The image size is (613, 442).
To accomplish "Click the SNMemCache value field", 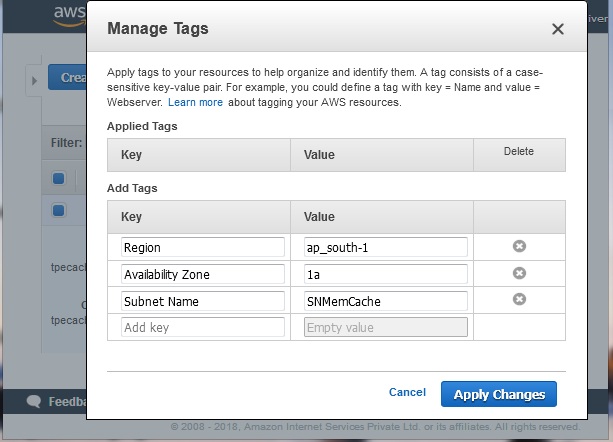I will click(385, 300).
